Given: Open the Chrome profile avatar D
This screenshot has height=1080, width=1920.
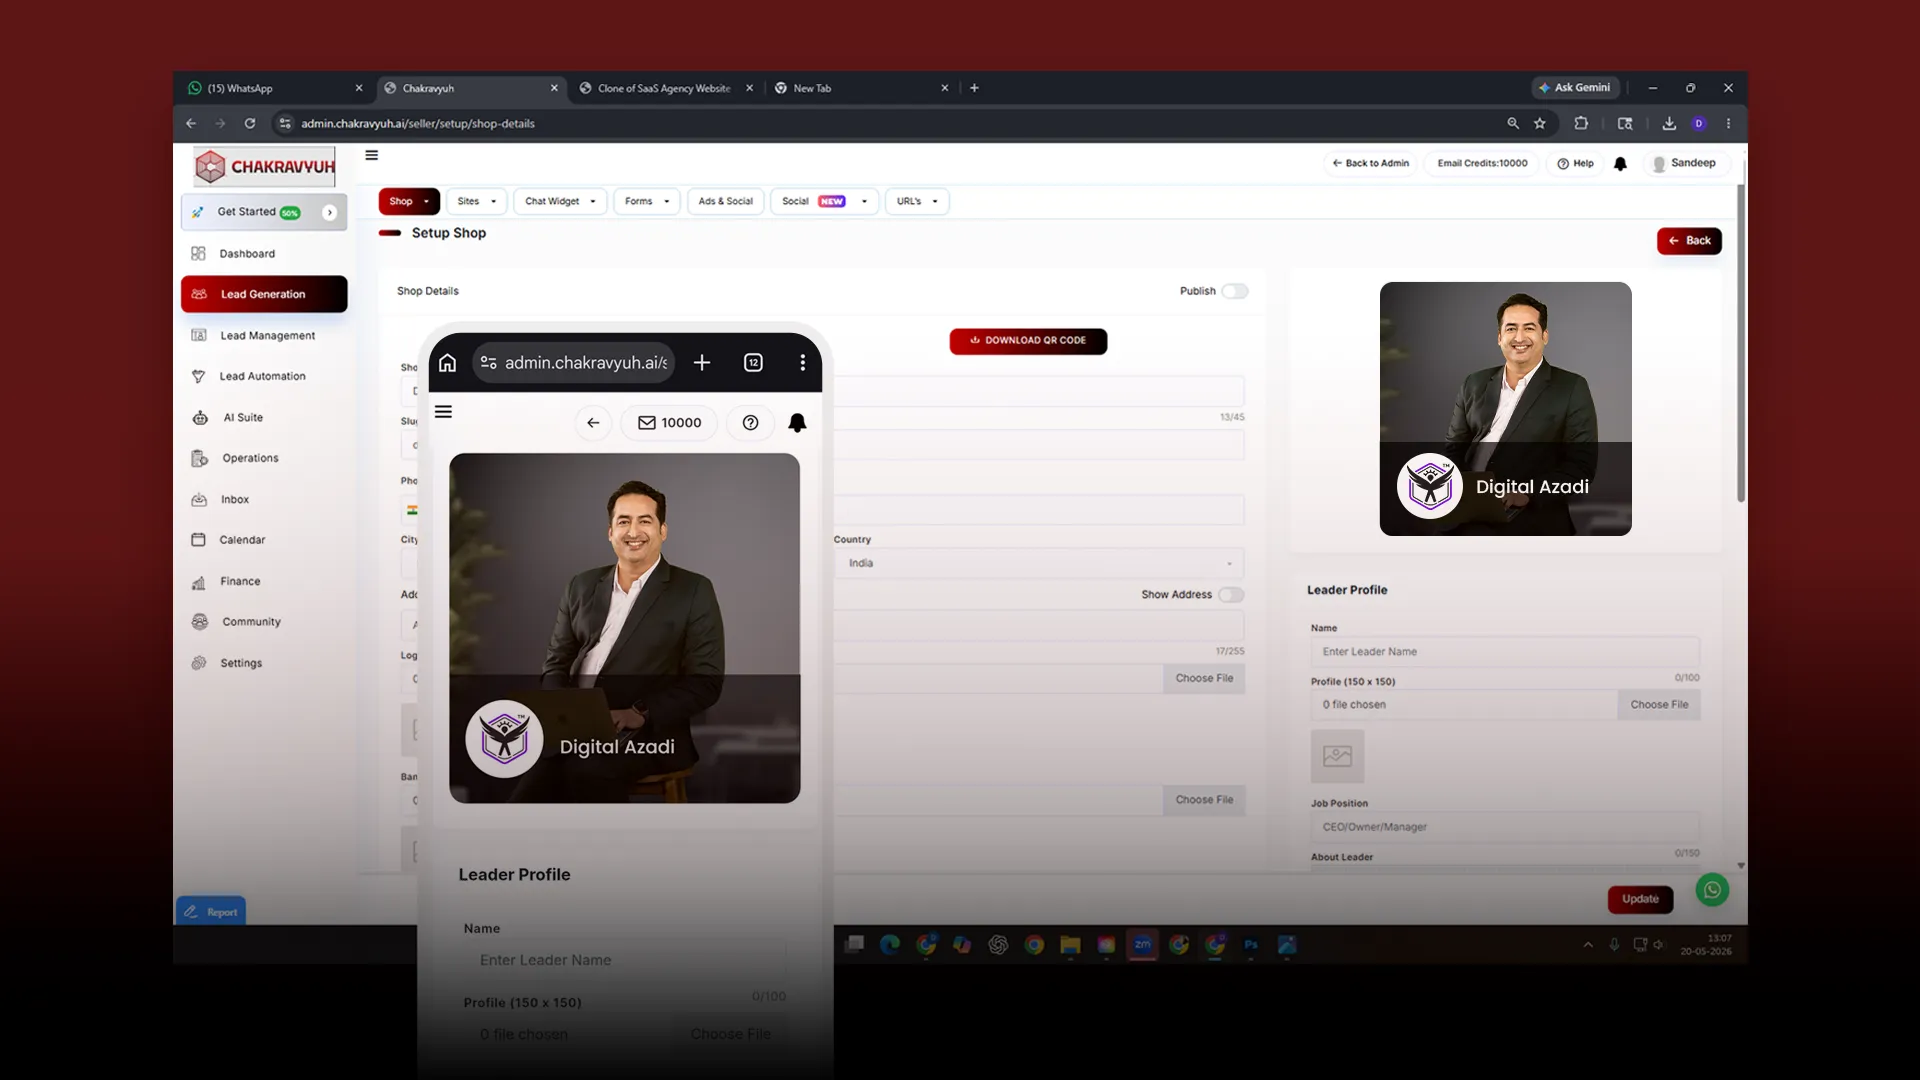Looking at the screenshot, I should 1699,124.
